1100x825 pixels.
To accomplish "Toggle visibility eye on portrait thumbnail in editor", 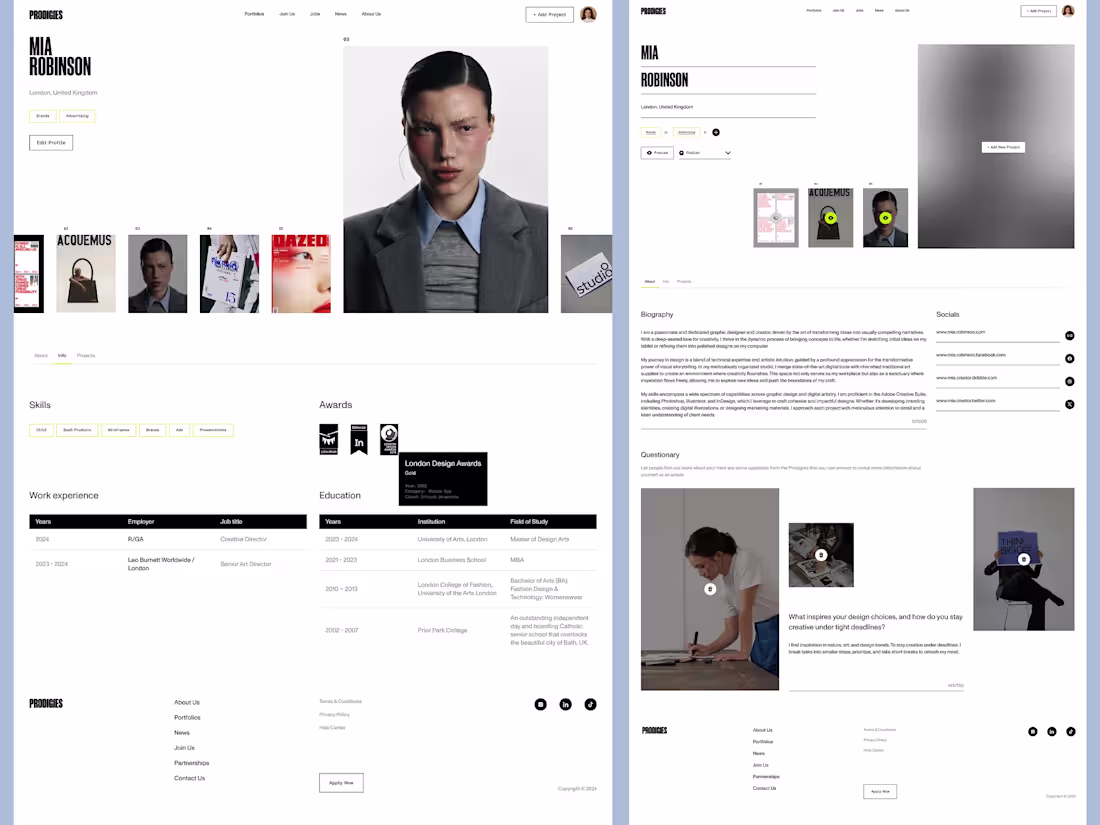I will 885,218.
